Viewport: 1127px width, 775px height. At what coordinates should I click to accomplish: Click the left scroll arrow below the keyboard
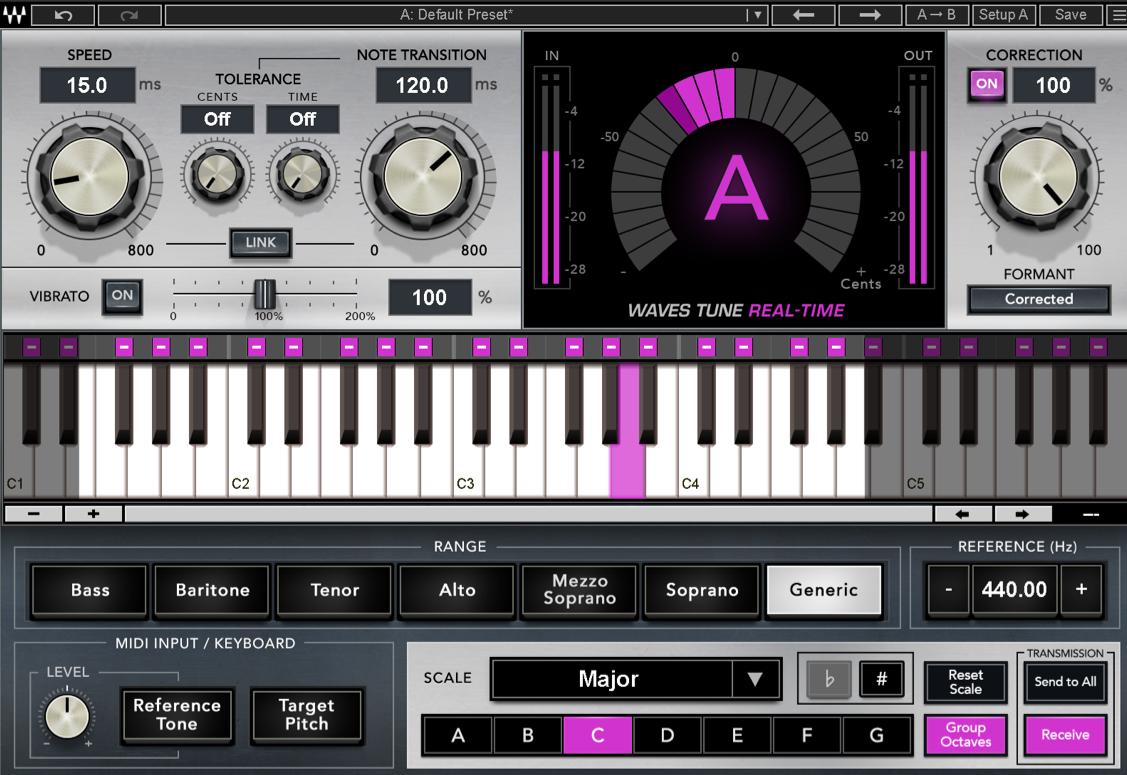point(962,513)
